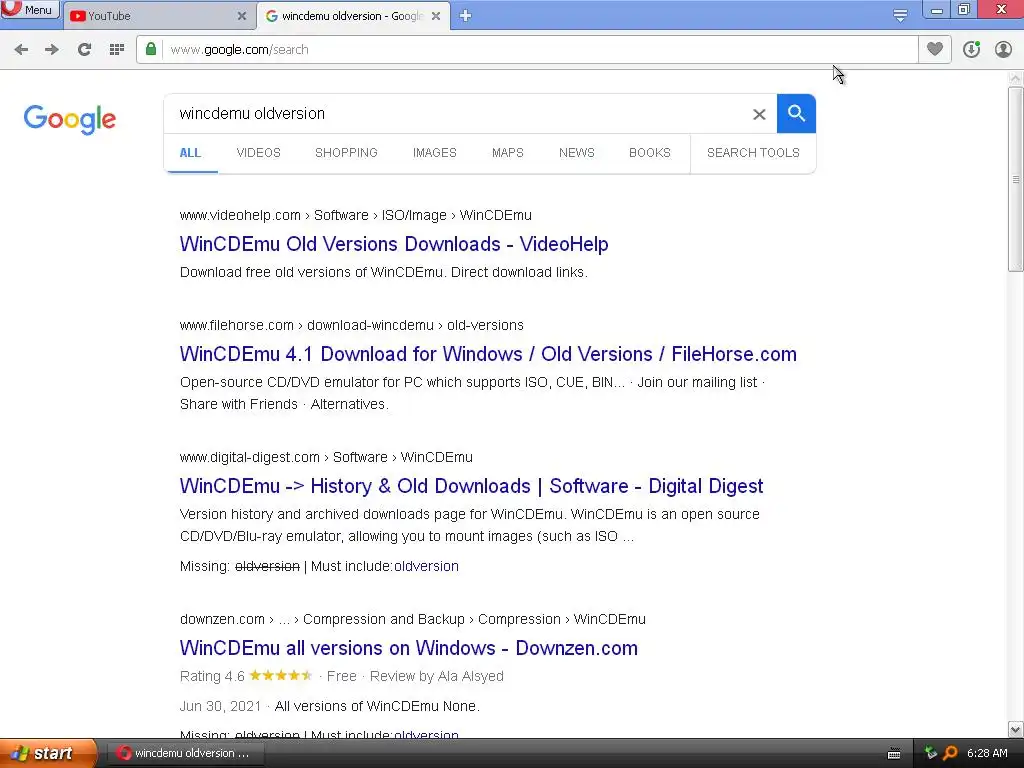Clear the search query with the X icon

759,114
